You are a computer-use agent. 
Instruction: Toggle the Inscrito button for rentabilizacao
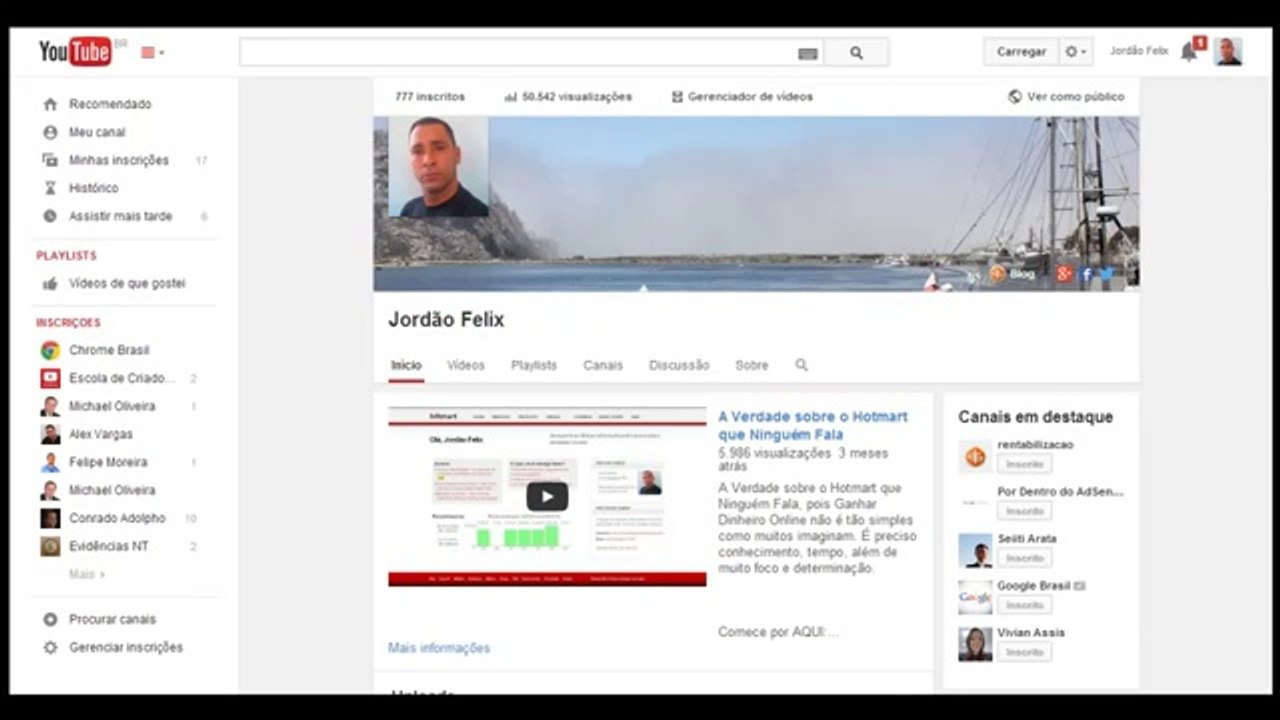[1024, 464]
